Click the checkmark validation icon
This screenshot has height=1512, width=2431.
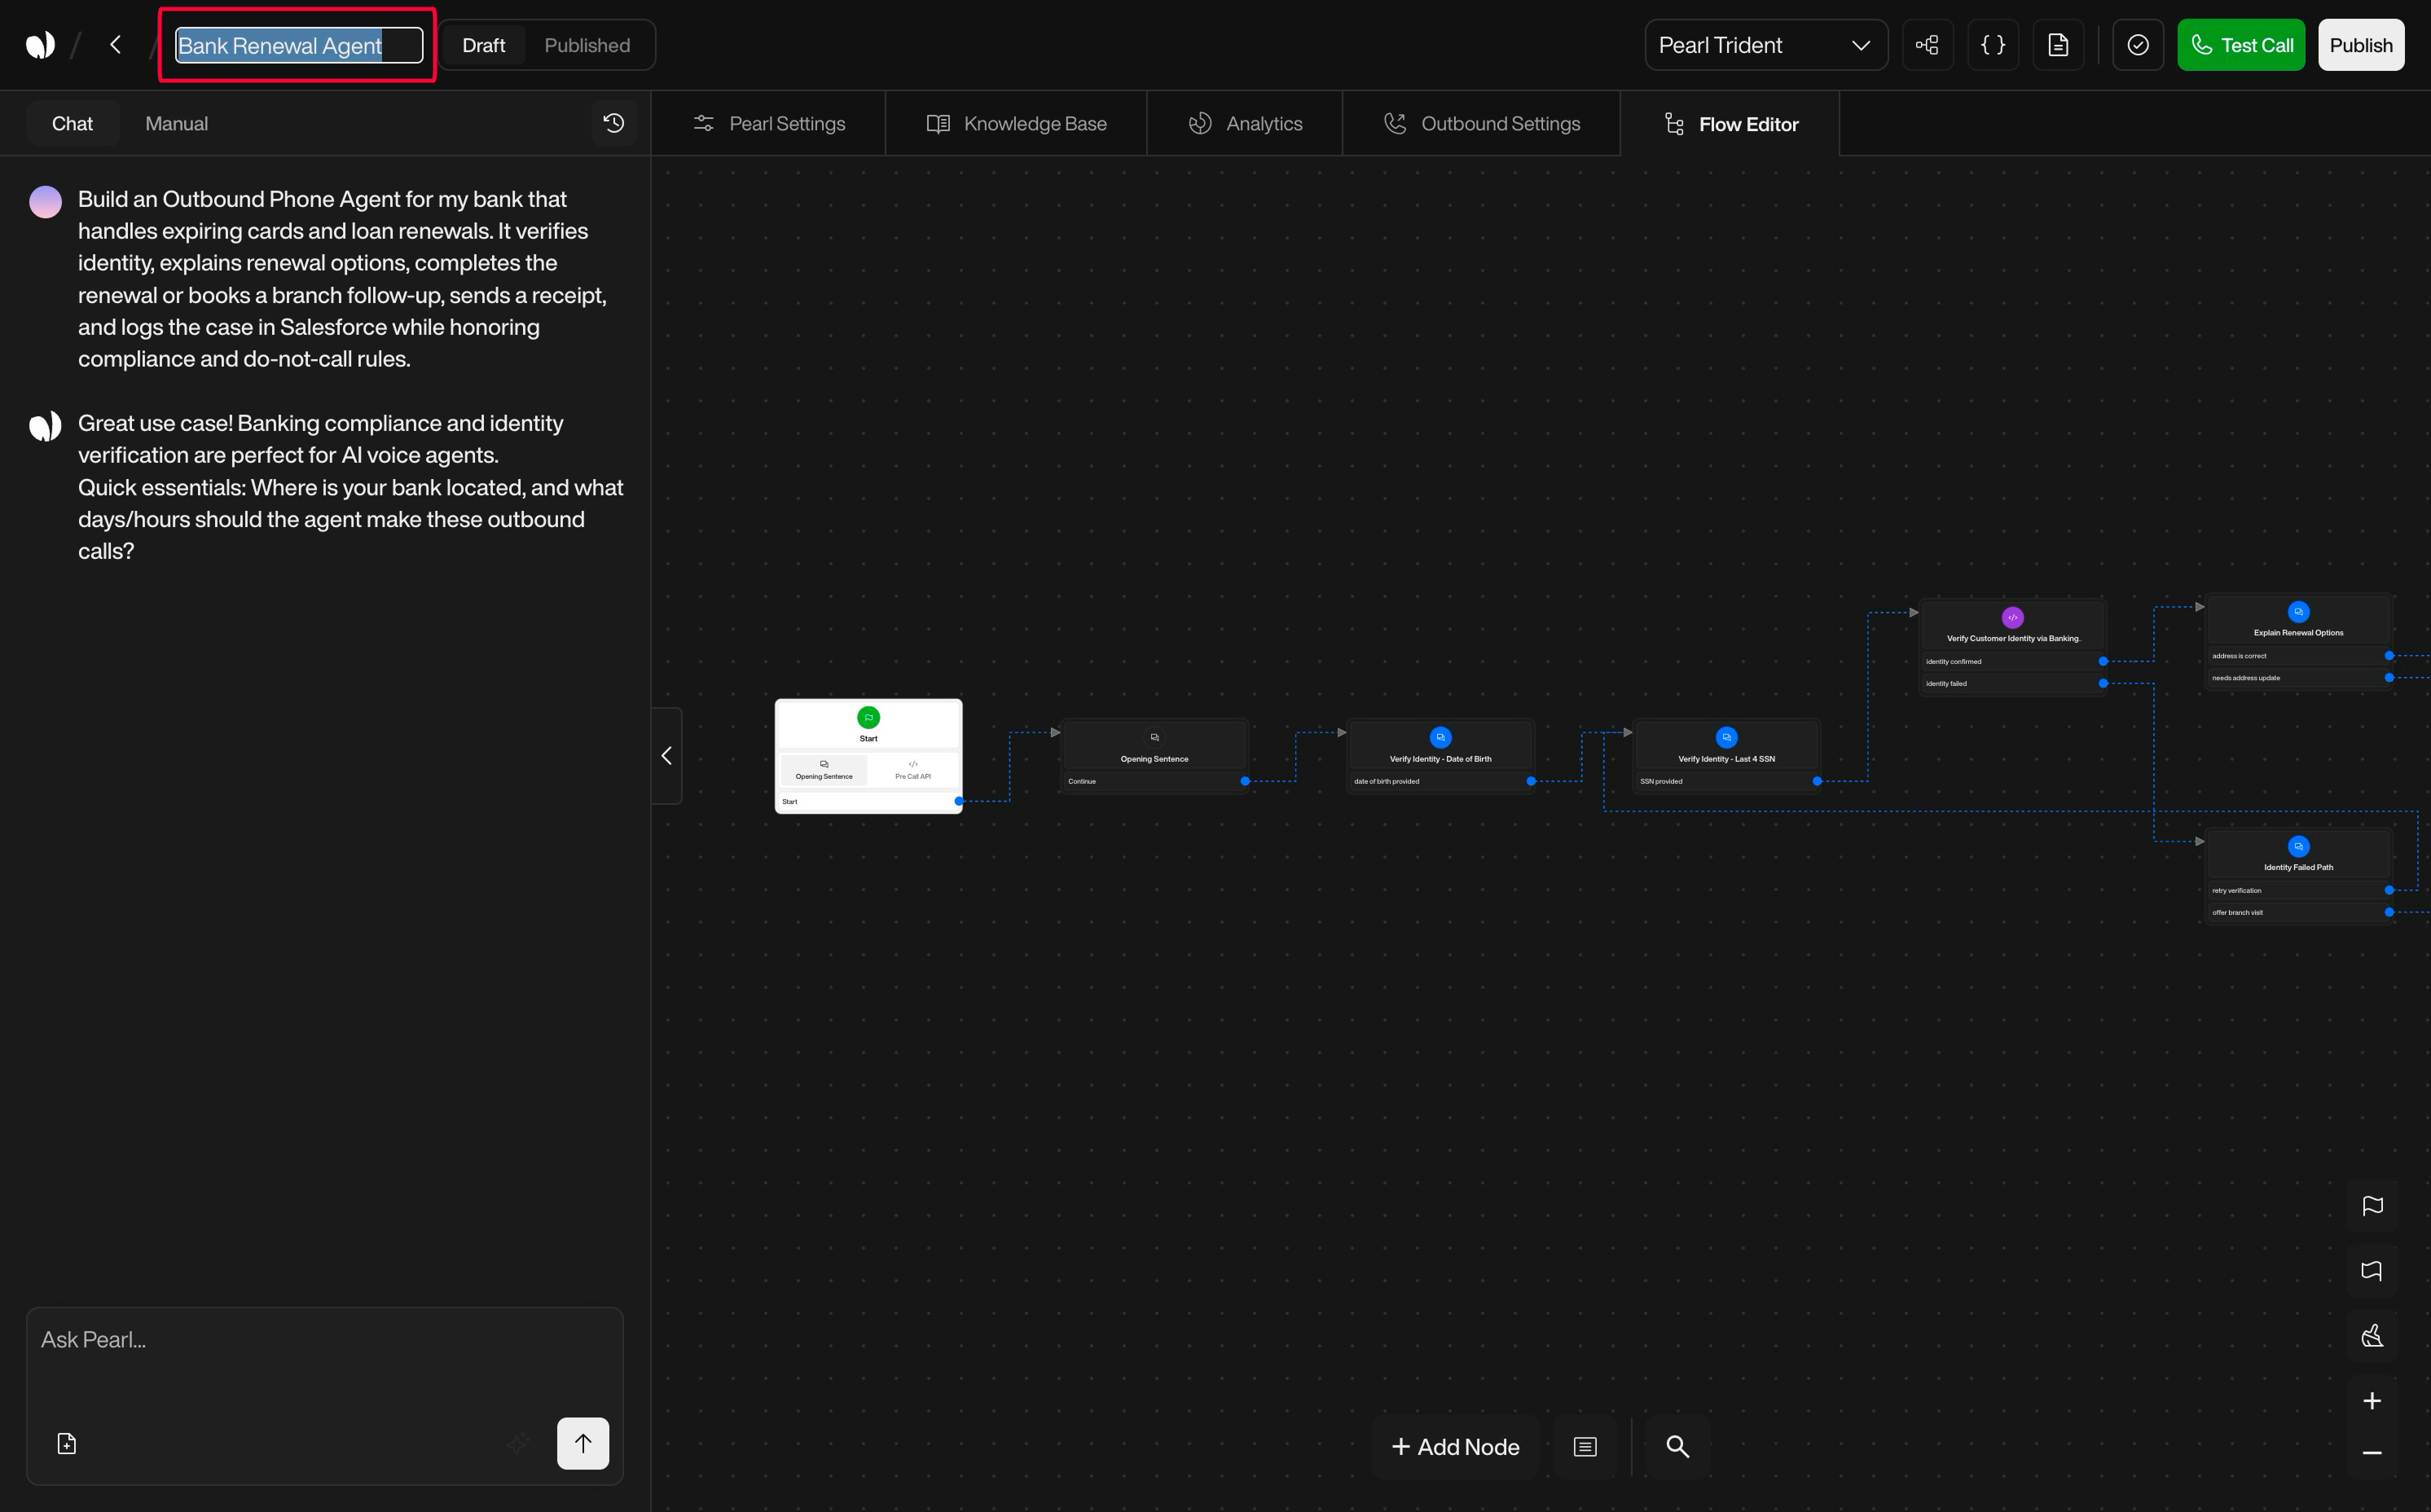click(x=2138, y=44)
